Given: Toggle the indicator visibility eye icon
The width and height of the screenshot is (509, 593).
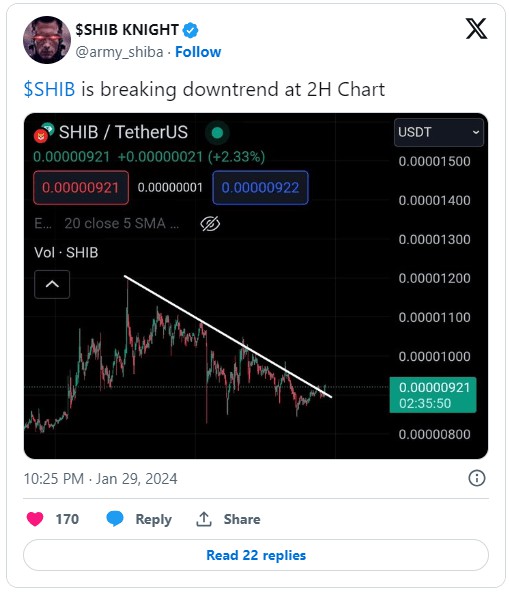Looking at the screenshot, I should 210,224.
